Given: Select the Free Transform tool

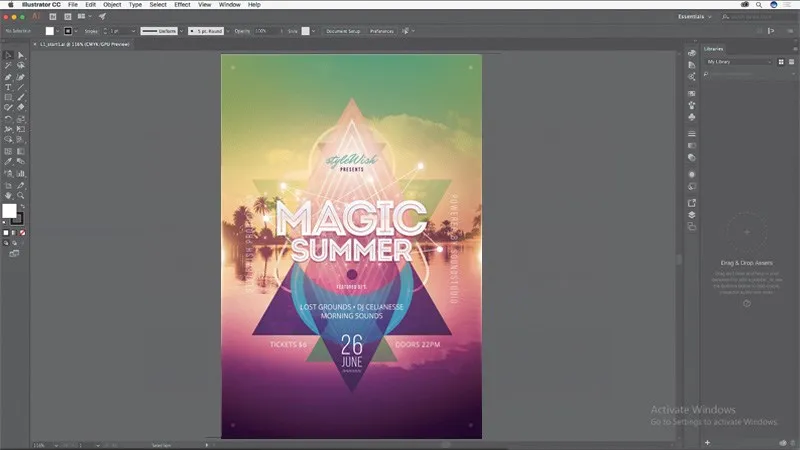Looking at the screenshot, I should [x=21, y=129].
